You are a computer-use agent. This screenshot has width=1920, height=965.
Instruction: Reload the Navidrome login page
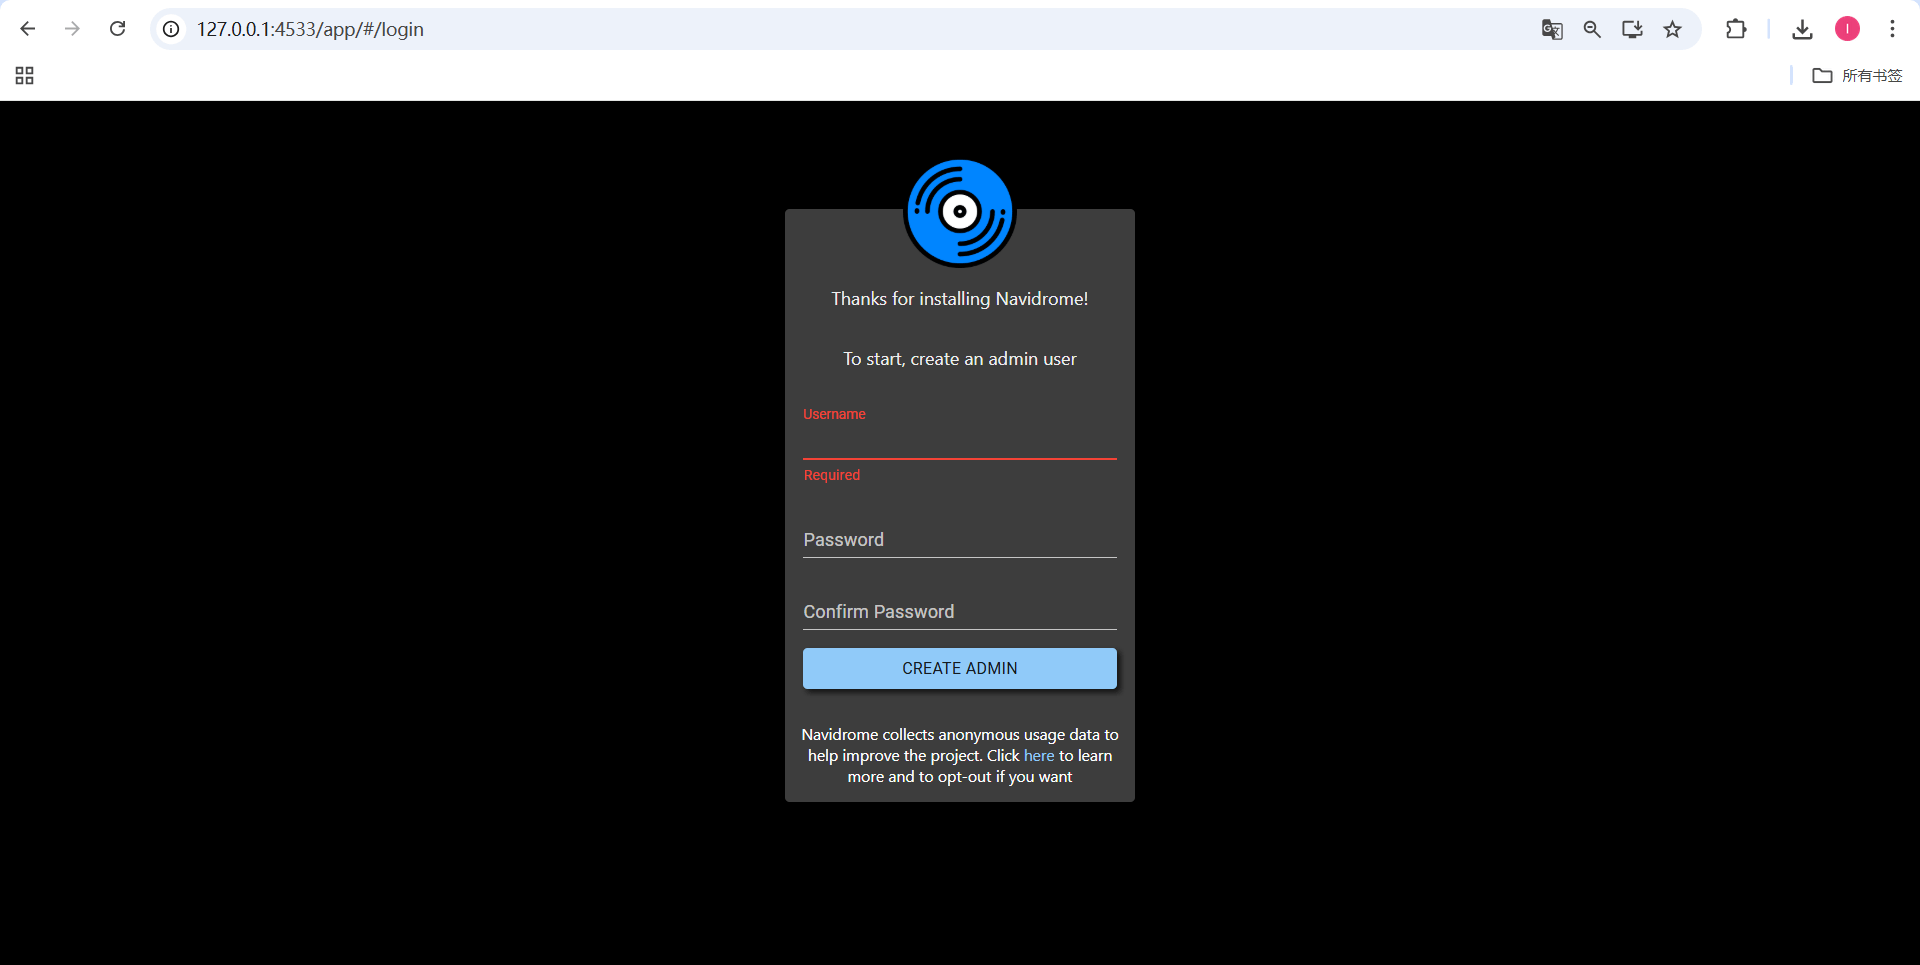click(x=117, y=29)
